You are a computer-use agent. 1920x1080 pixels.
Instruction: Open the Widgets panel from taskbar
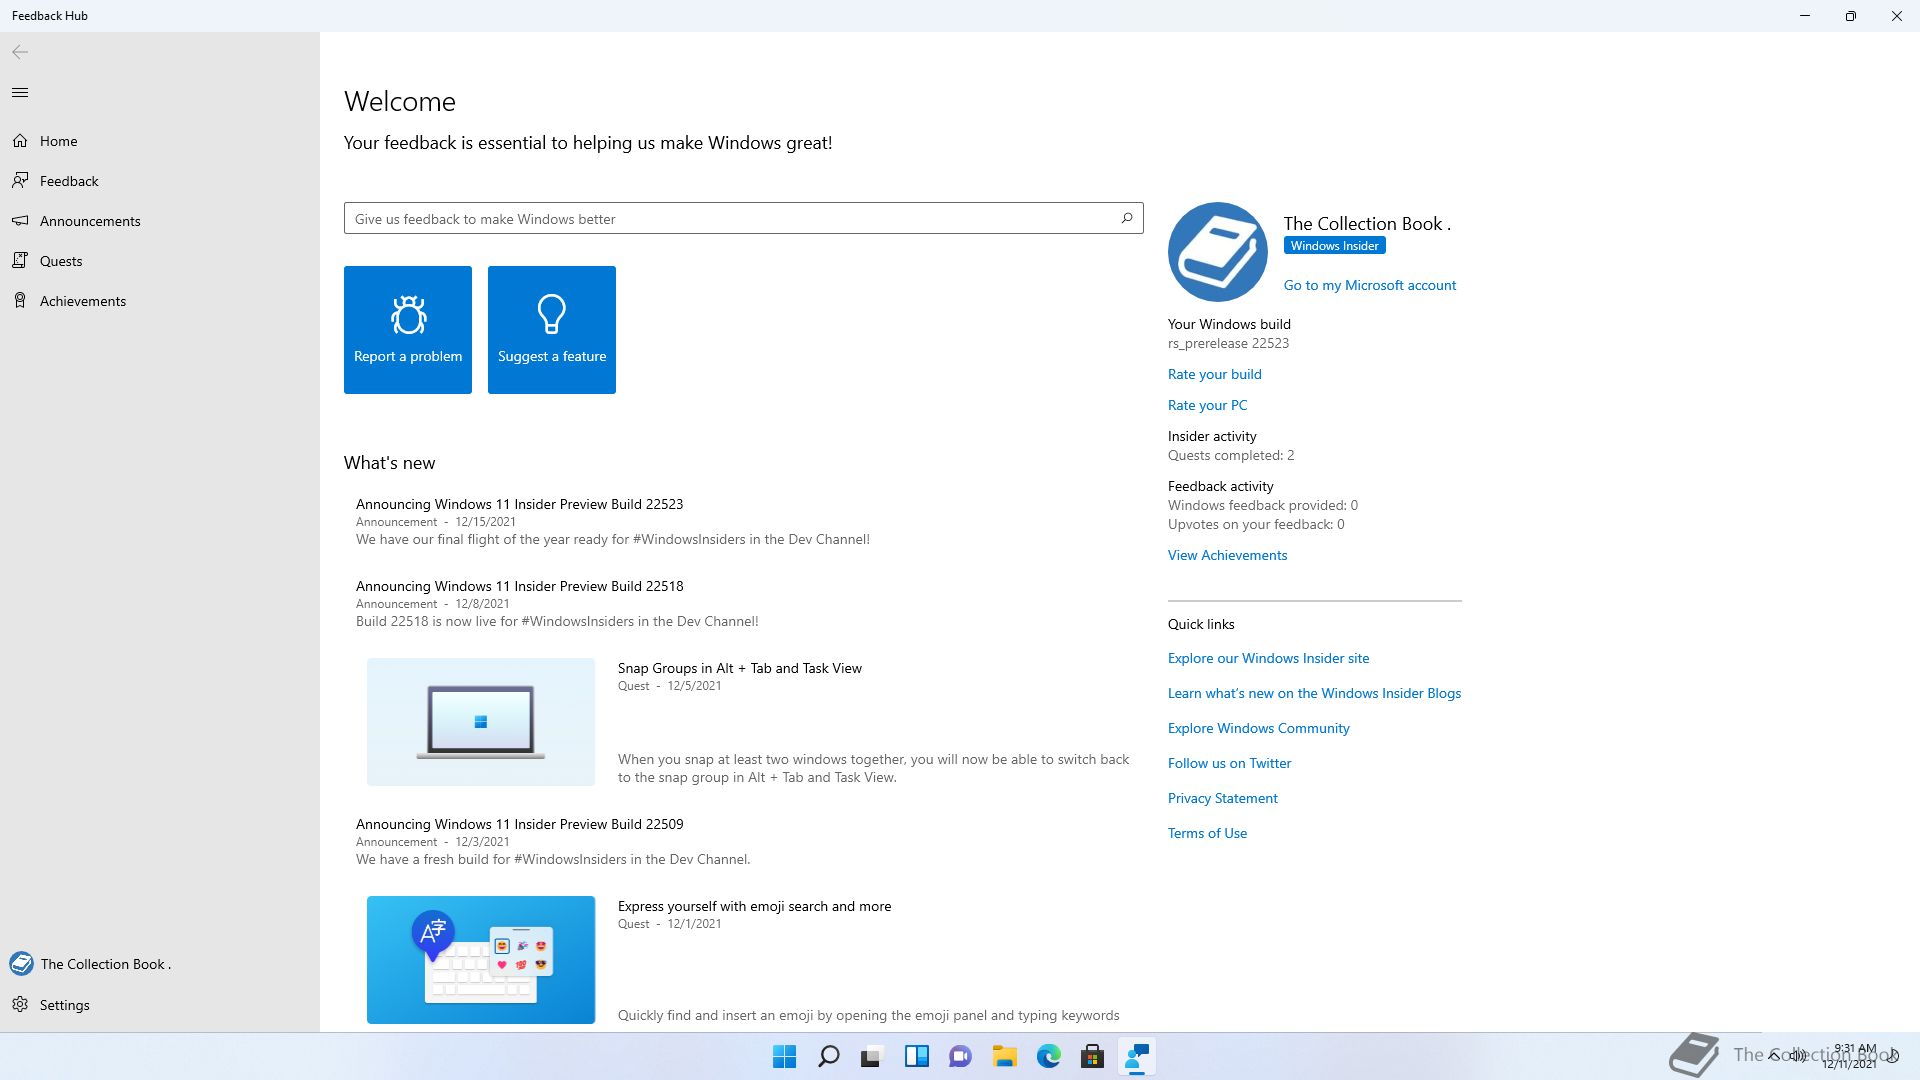click(917, 1056)
